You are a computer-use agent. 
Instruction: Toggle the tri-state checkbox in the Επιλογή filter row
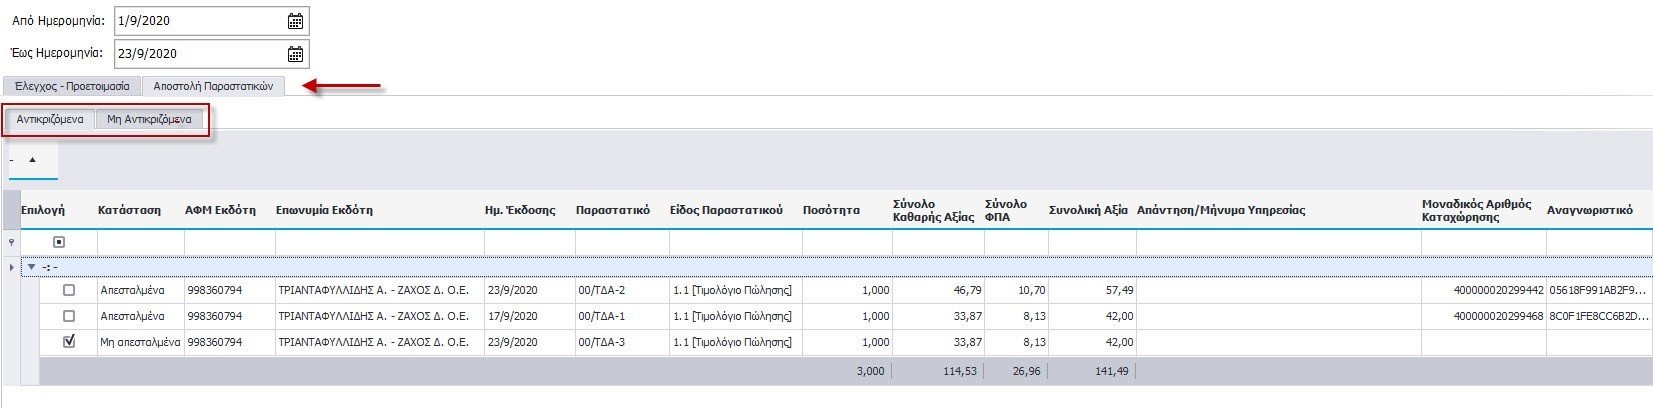click(x=59, y=243)
